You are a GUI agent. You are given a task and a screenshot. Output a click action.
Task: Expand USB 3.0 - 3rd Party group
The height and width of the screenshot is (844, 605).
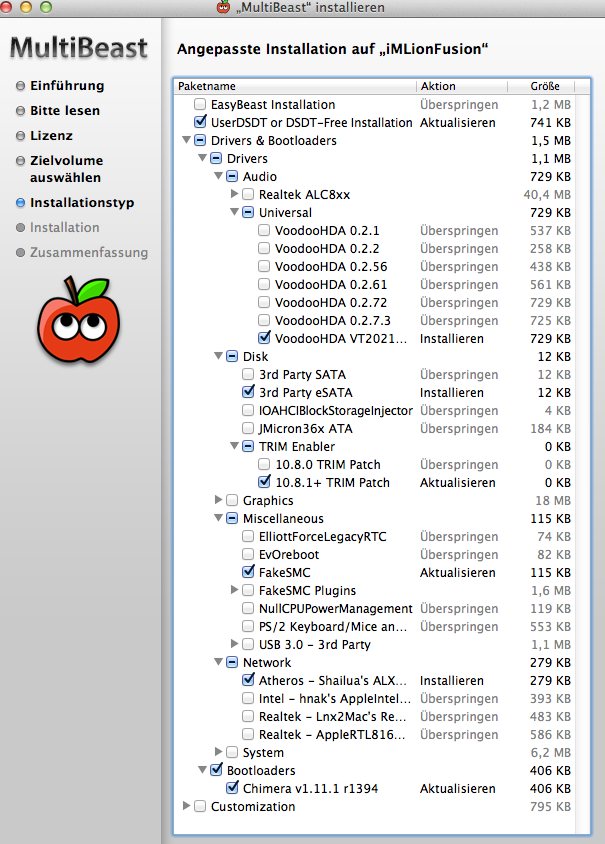[x=234, y=643]
